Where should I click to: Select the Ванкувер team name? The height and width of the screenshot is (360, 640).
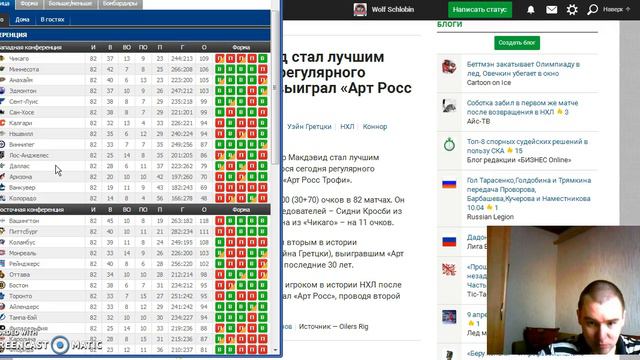[22, 187]
